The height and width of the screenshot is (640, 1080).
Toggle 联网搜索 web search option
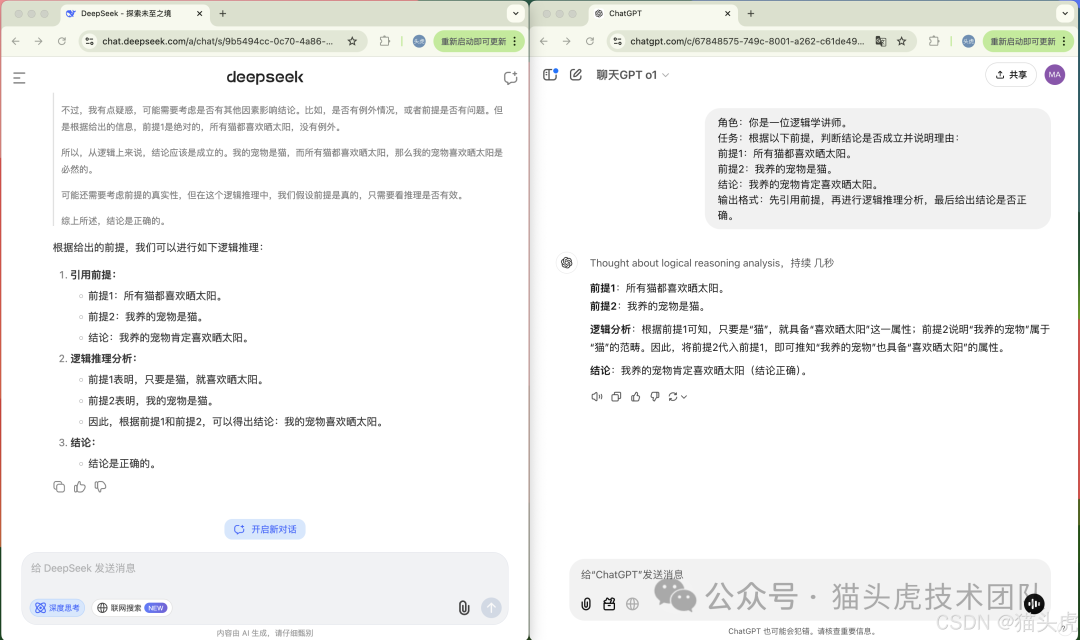[132, 608]
